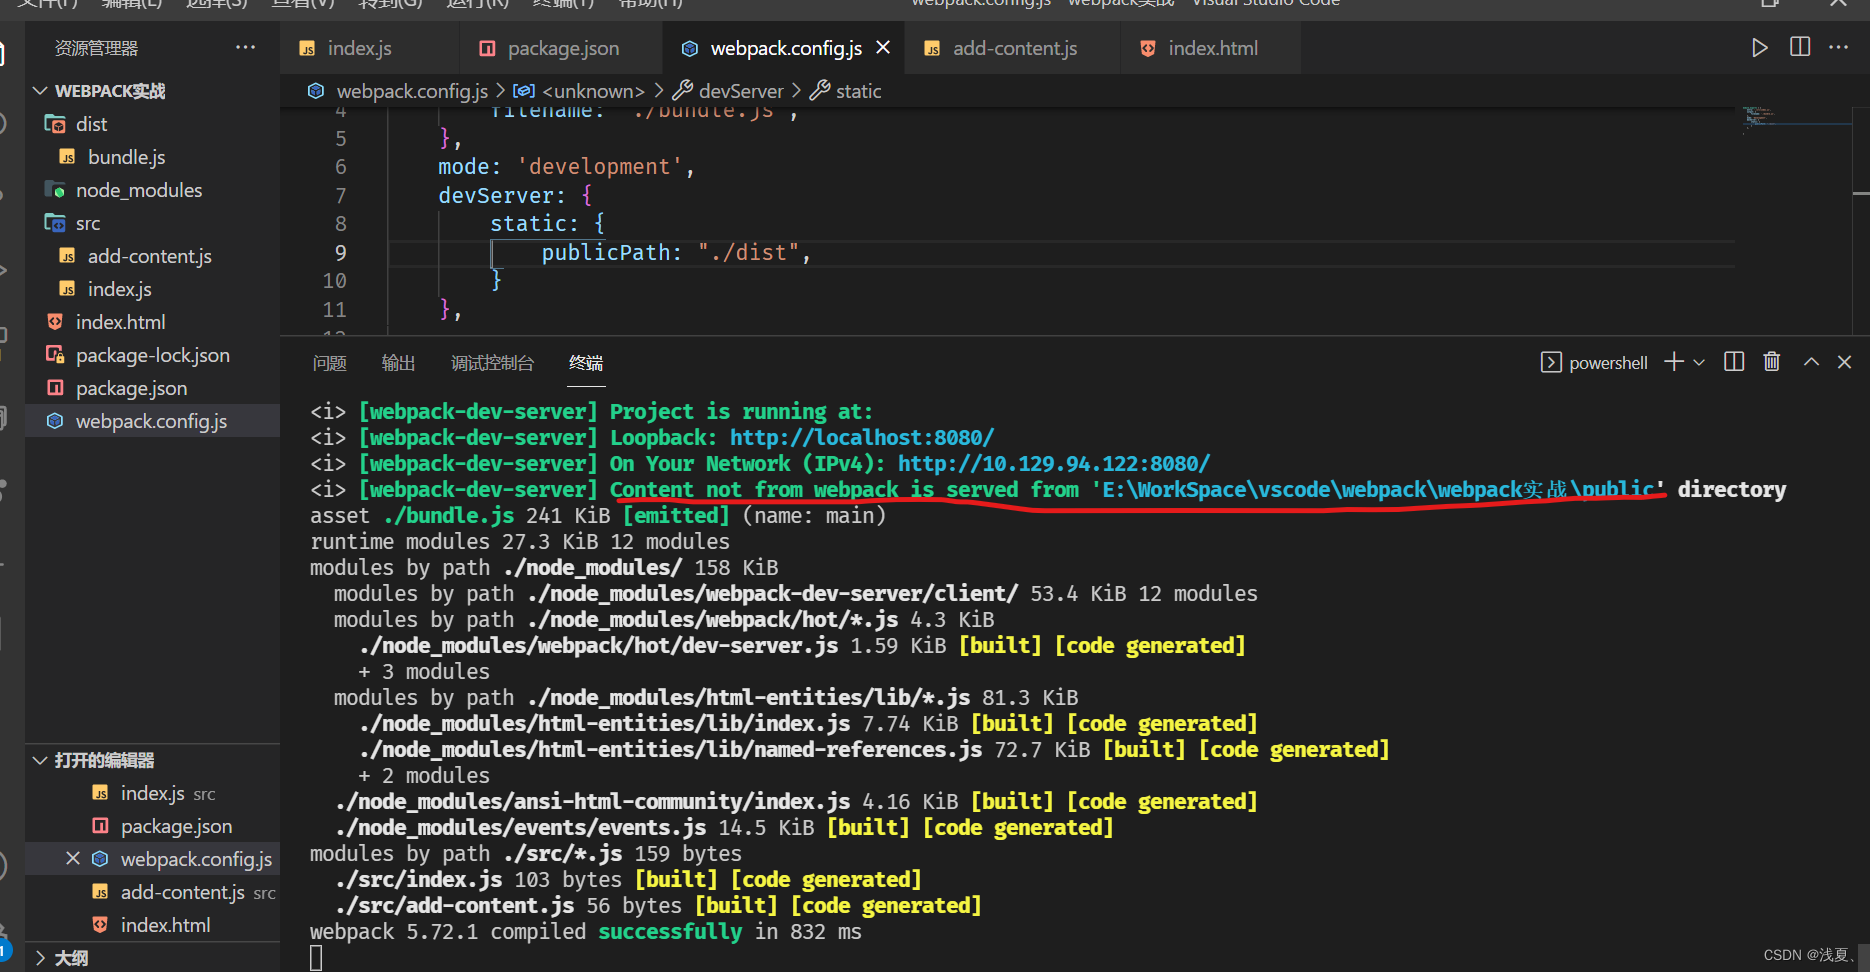Open the Explorer panel's more actions menu
The width and height of the screenshot is (1870, 972).
pyautogui.click(x=245, y=48)
